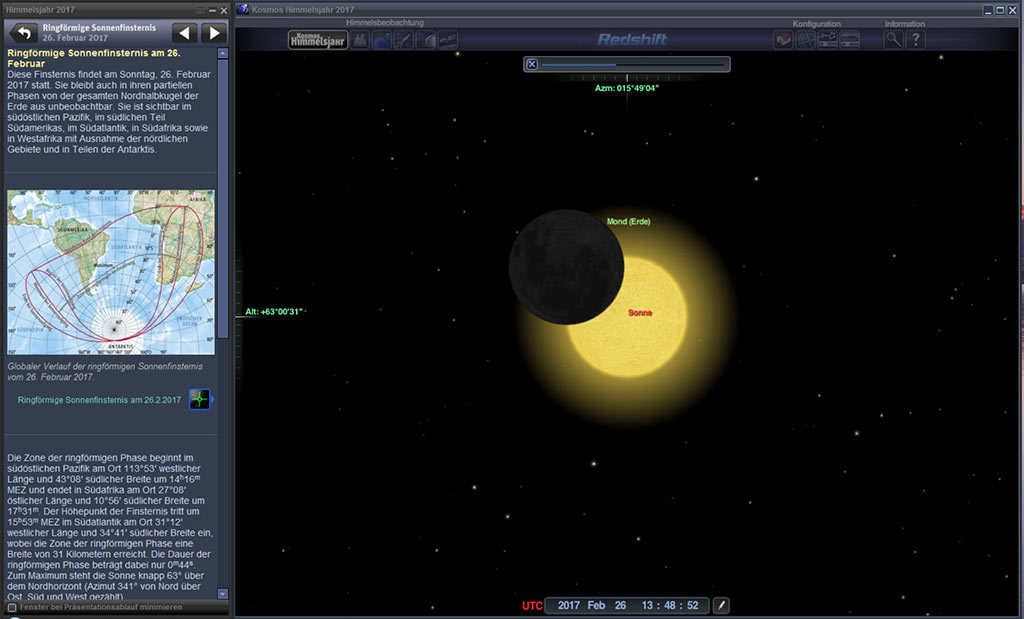Launch eclipse simulation via green crosshair icon
Image resolution: width=1024 pixels, height=619 pixels.
(199, 399)
